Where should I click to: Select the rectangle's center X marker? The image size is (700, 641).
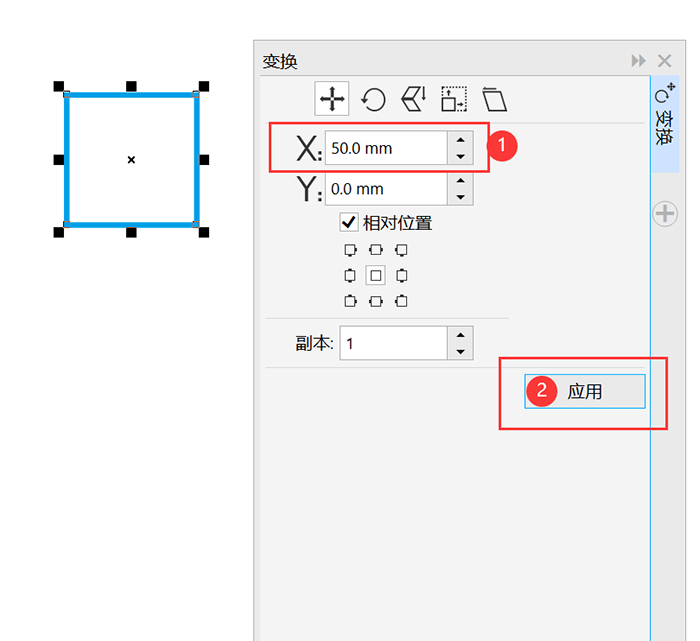point(131,159)
